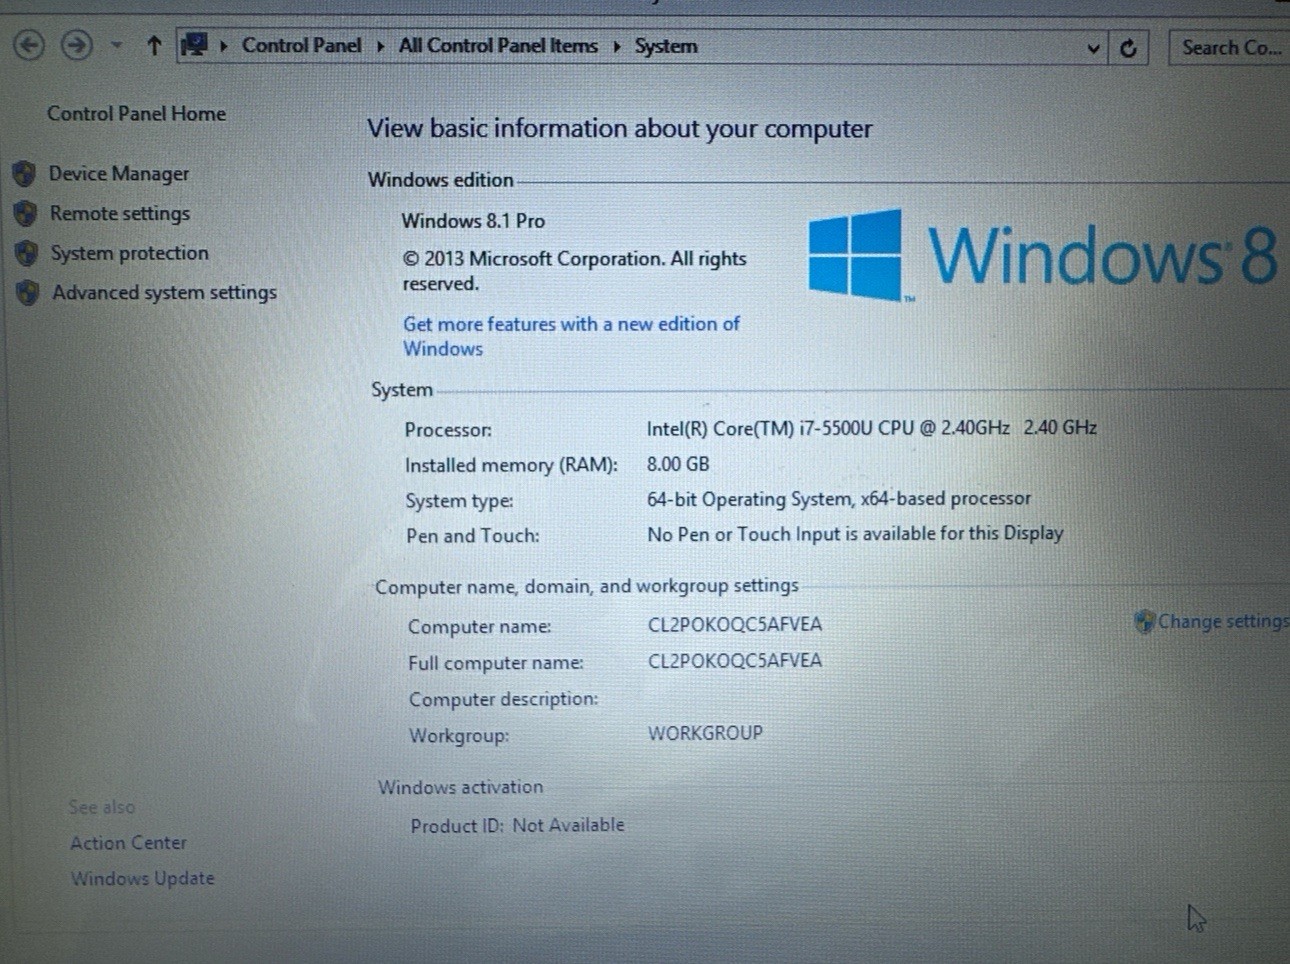
Task: Click shield icon beside System protection
Action: 27,253
